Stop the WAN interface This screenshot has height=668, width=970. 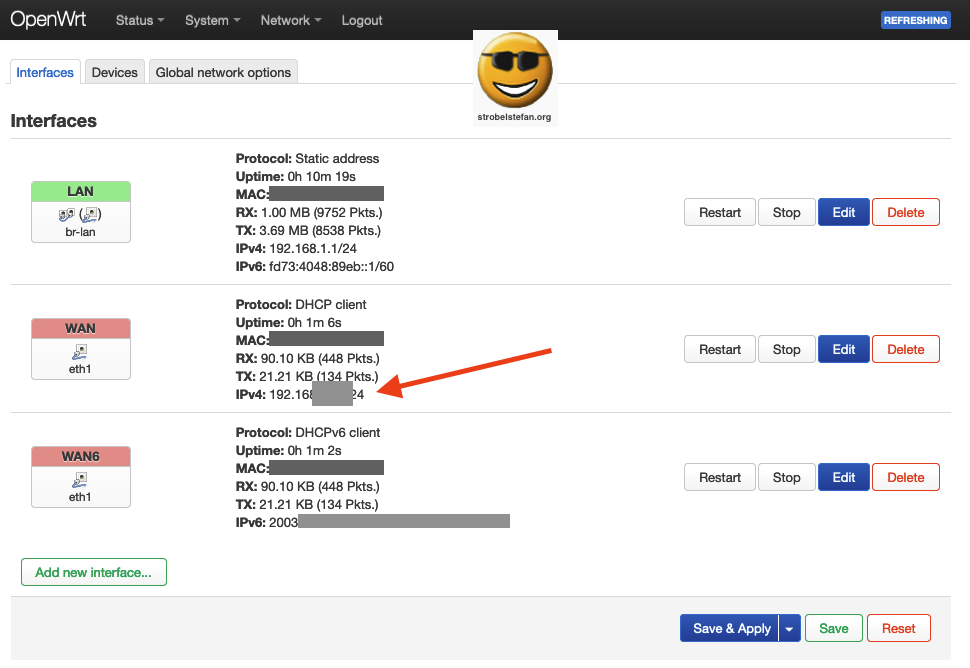tap(786, 349)
